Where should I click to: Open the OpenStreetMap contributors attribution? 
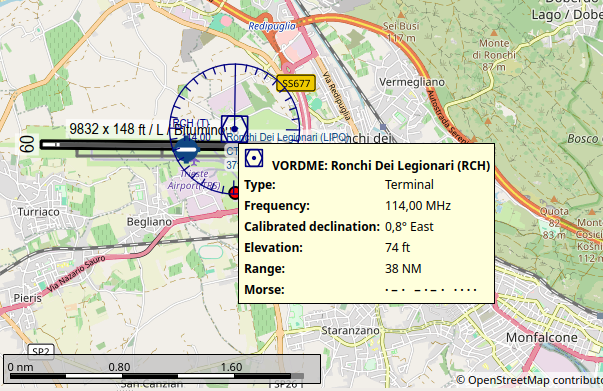pos(529,380)
